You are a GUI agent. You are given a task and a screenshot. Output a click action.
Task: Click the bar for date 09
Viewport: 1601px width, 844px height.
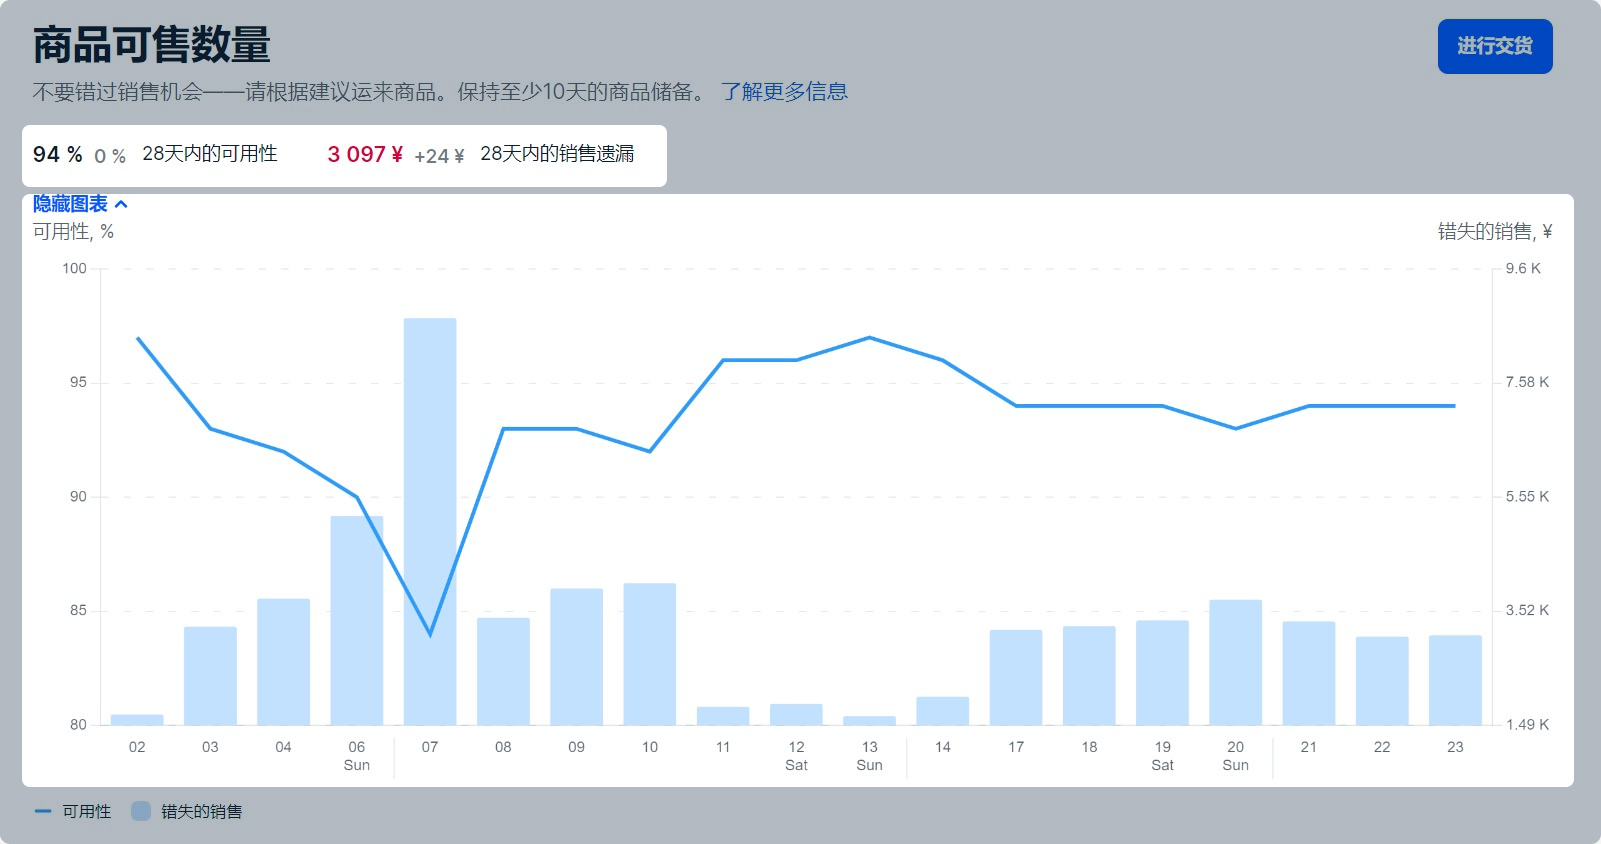(x=577, y=657)
